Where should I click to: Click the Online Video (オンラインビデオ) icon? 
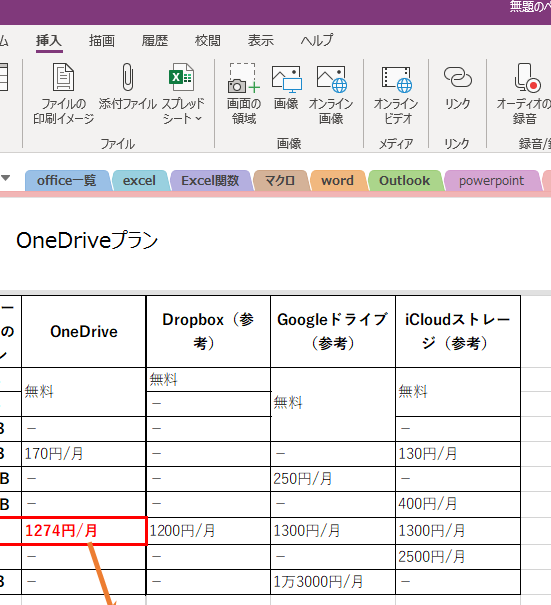tap(396, 79)
